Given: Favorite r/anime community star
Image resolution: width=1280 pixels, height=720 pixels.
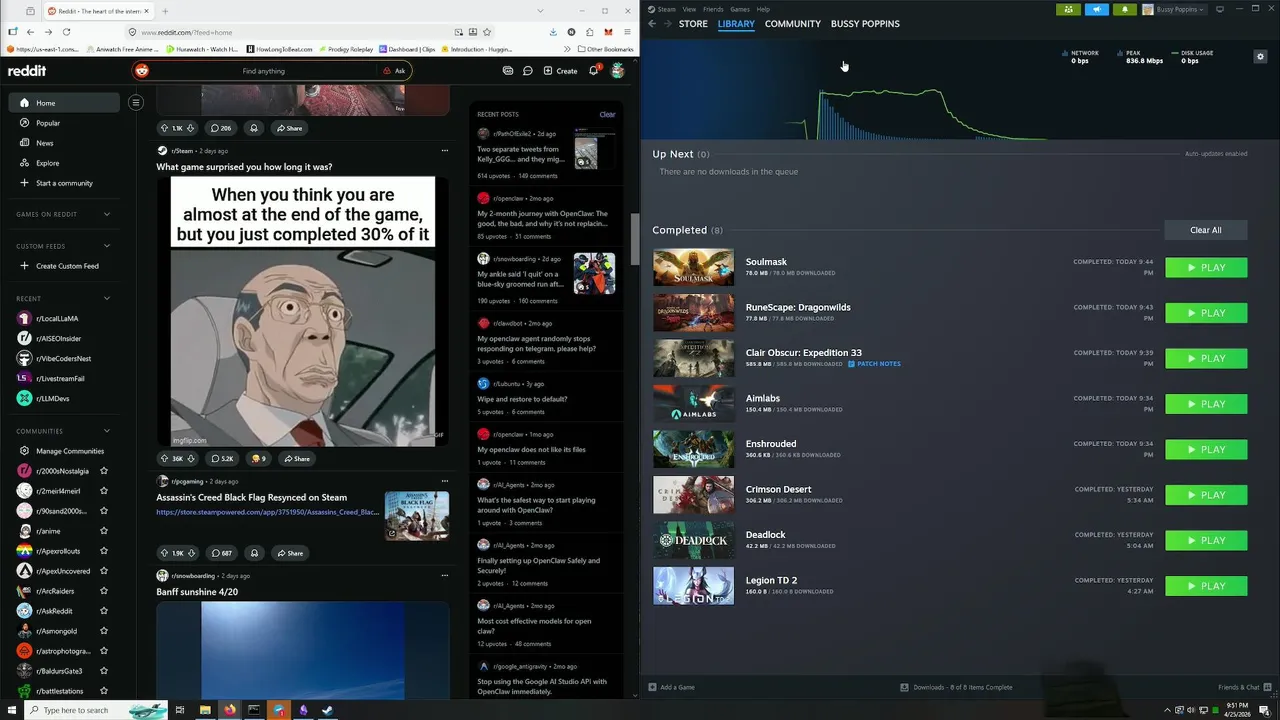Looking at the screenshot, I should (x=104, y=531).
